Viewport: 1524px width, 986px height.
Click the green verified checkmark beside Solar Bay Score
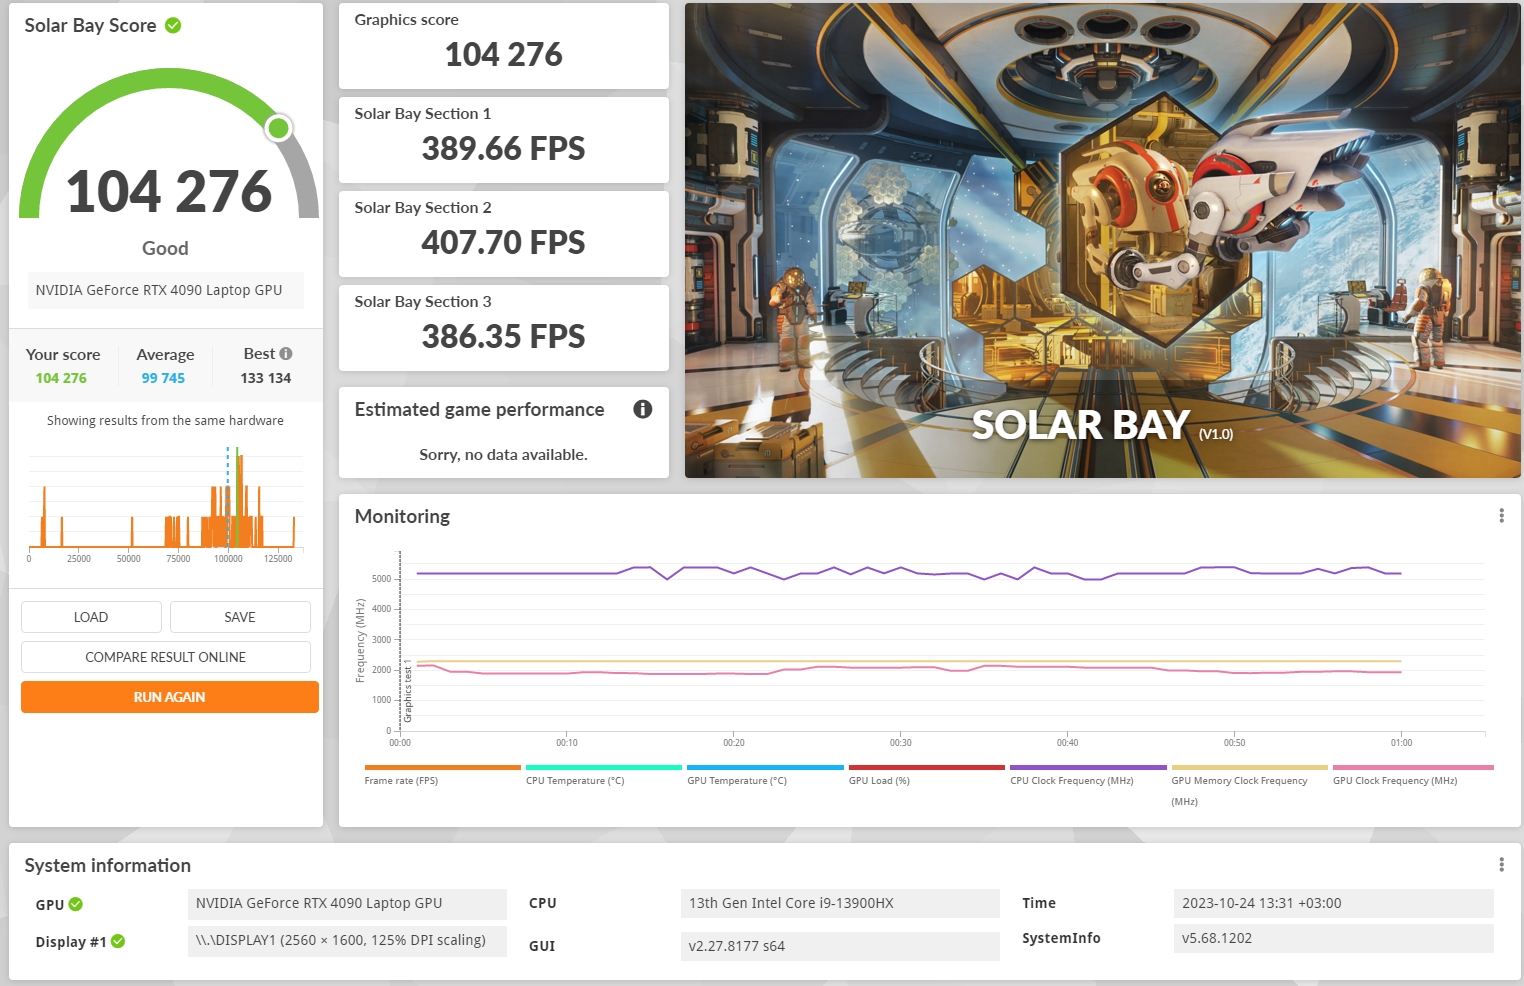tap(173, 26)
